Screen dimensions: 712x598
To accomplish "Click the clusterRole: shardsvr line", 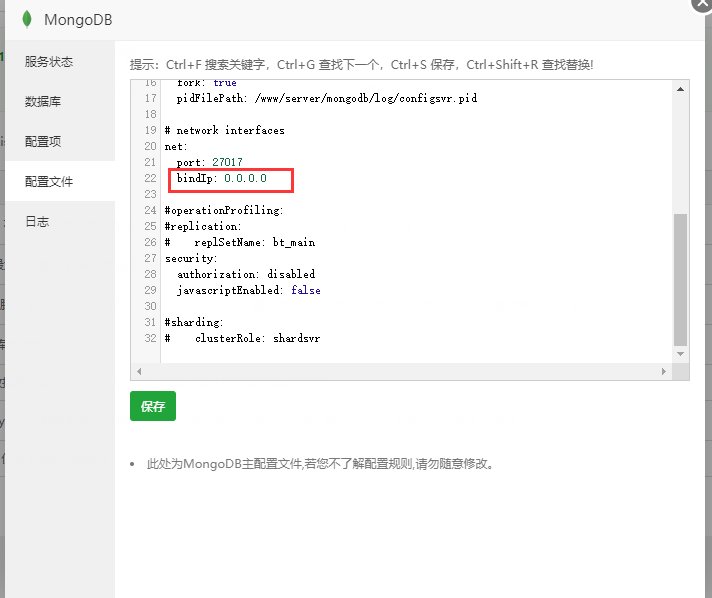I will 242,338.
